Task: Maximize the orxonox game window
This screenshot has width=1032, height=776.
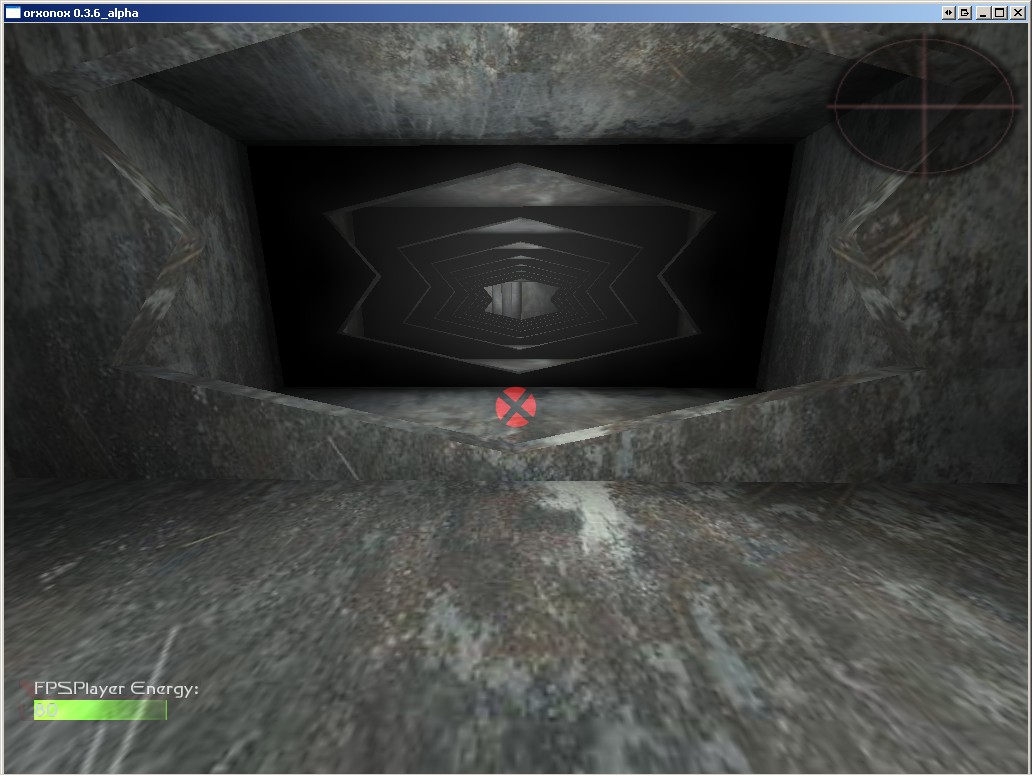Action: pyautogui.click(x=1000, y=13)
